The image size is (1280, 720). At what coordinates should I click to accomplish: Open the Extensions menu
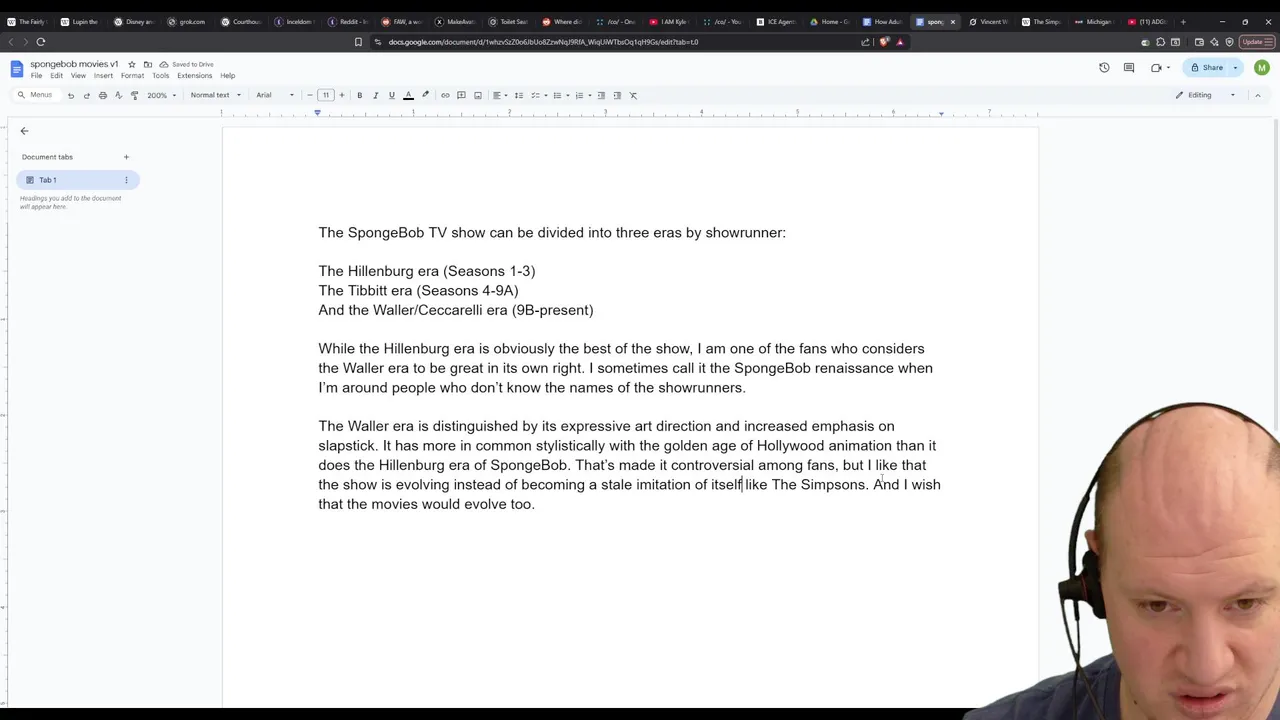point(194,76)
